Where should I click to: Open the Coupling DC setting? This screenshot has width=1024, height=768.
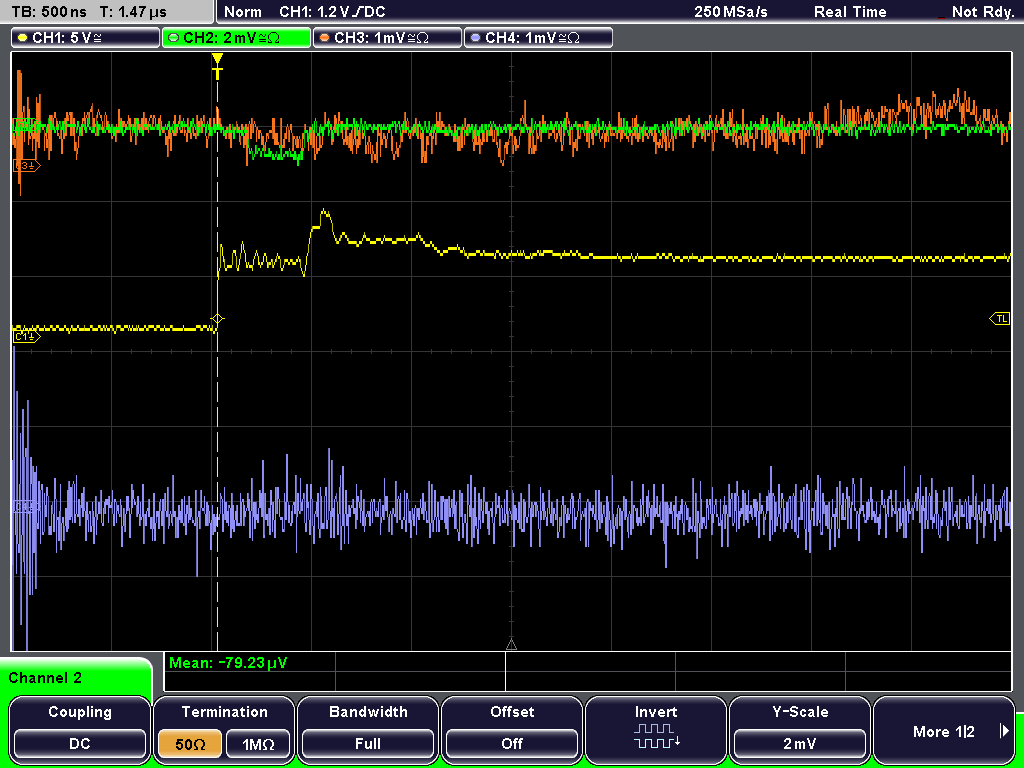80,744
